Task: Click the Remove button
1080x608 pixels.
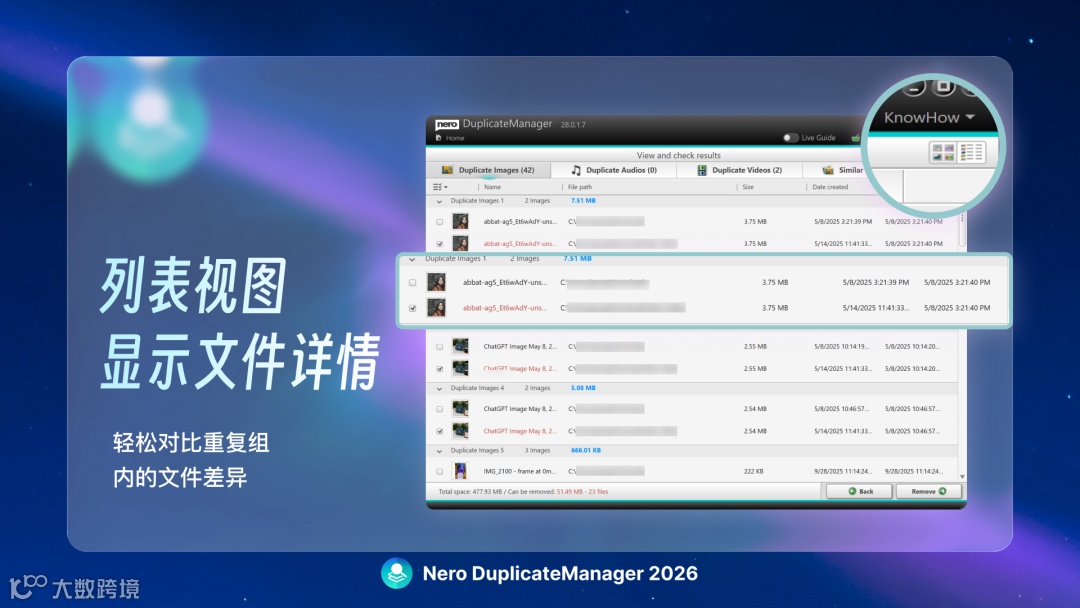Action: (928, 491)
